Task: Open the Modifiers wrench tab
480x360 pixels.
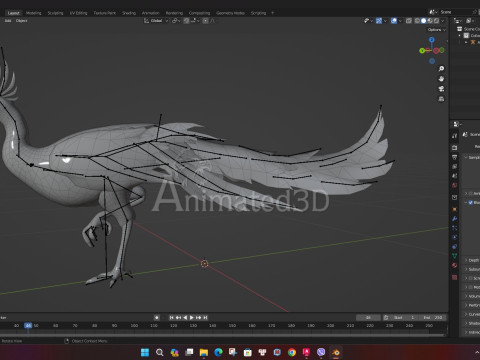Action: (455, 219)
